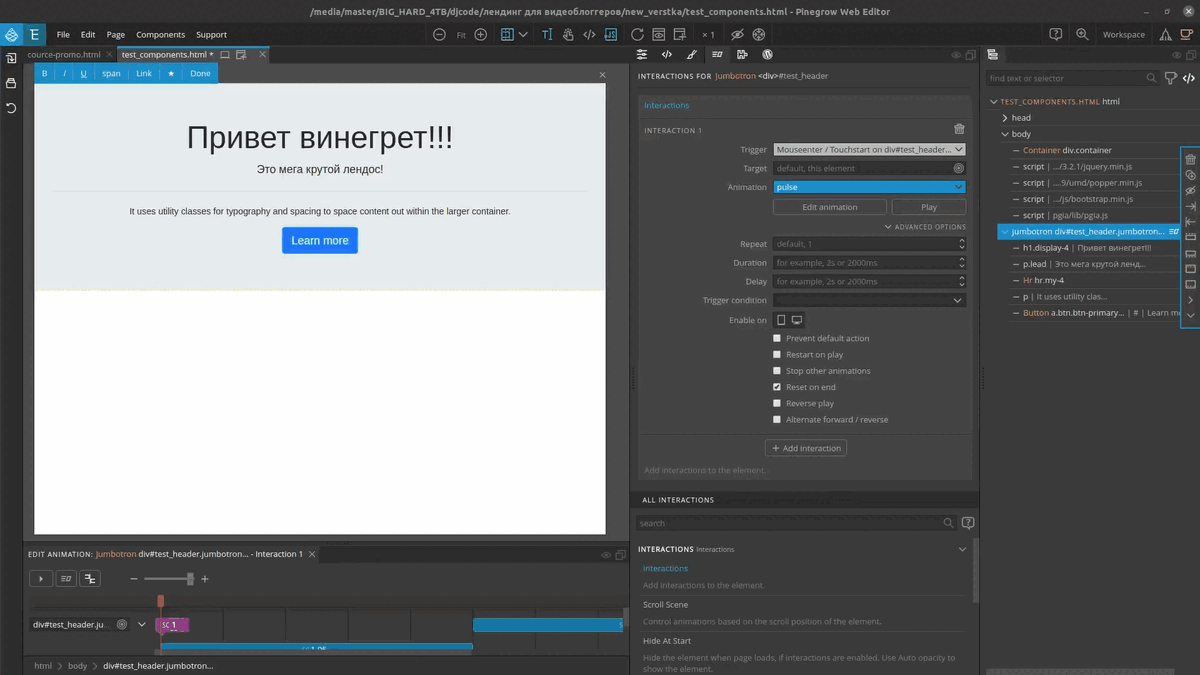
Task: Enable Prevent default action checkbox
Action: pos(777,338)
